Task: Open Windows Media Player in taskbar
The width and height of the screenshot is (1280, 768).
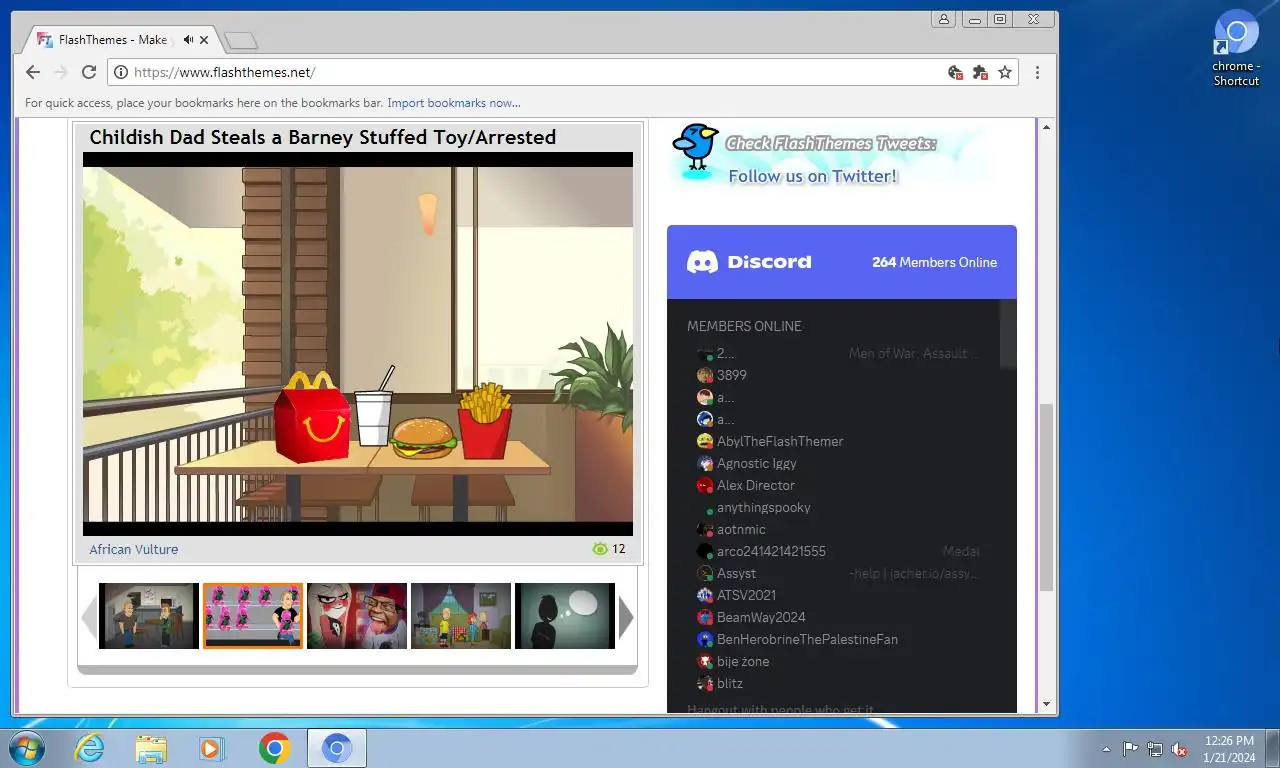Action: pos(212,748)
